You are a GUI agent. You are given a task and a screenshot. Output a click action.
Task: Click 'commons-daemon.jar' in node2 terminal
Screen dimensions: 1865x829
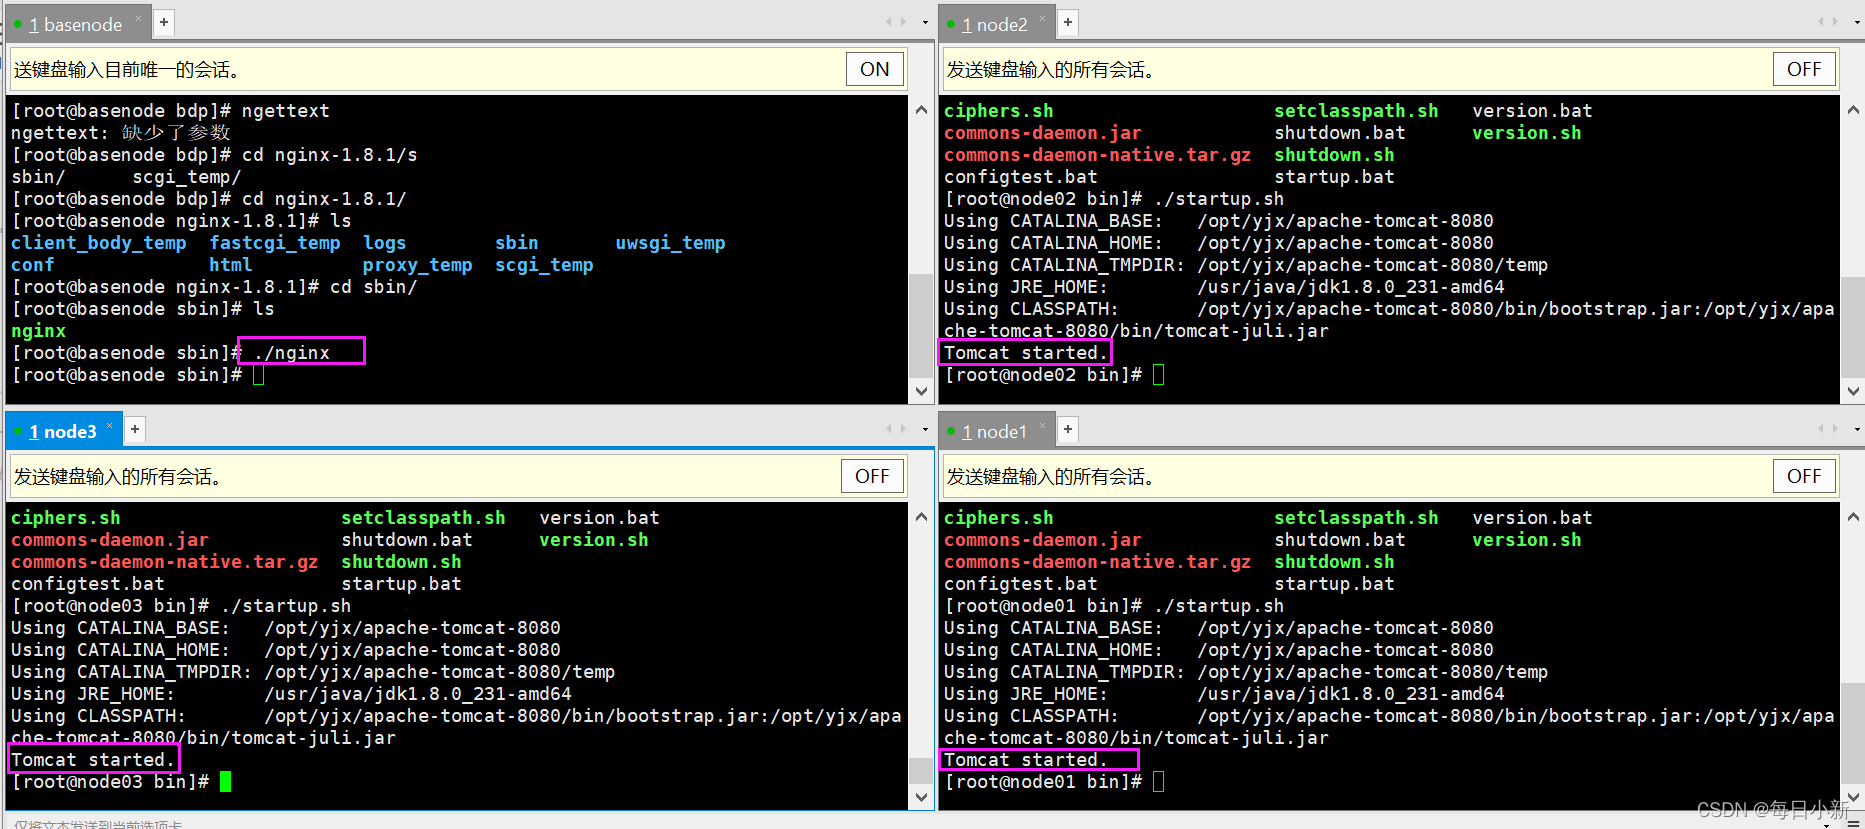[x=1043, y=133]
